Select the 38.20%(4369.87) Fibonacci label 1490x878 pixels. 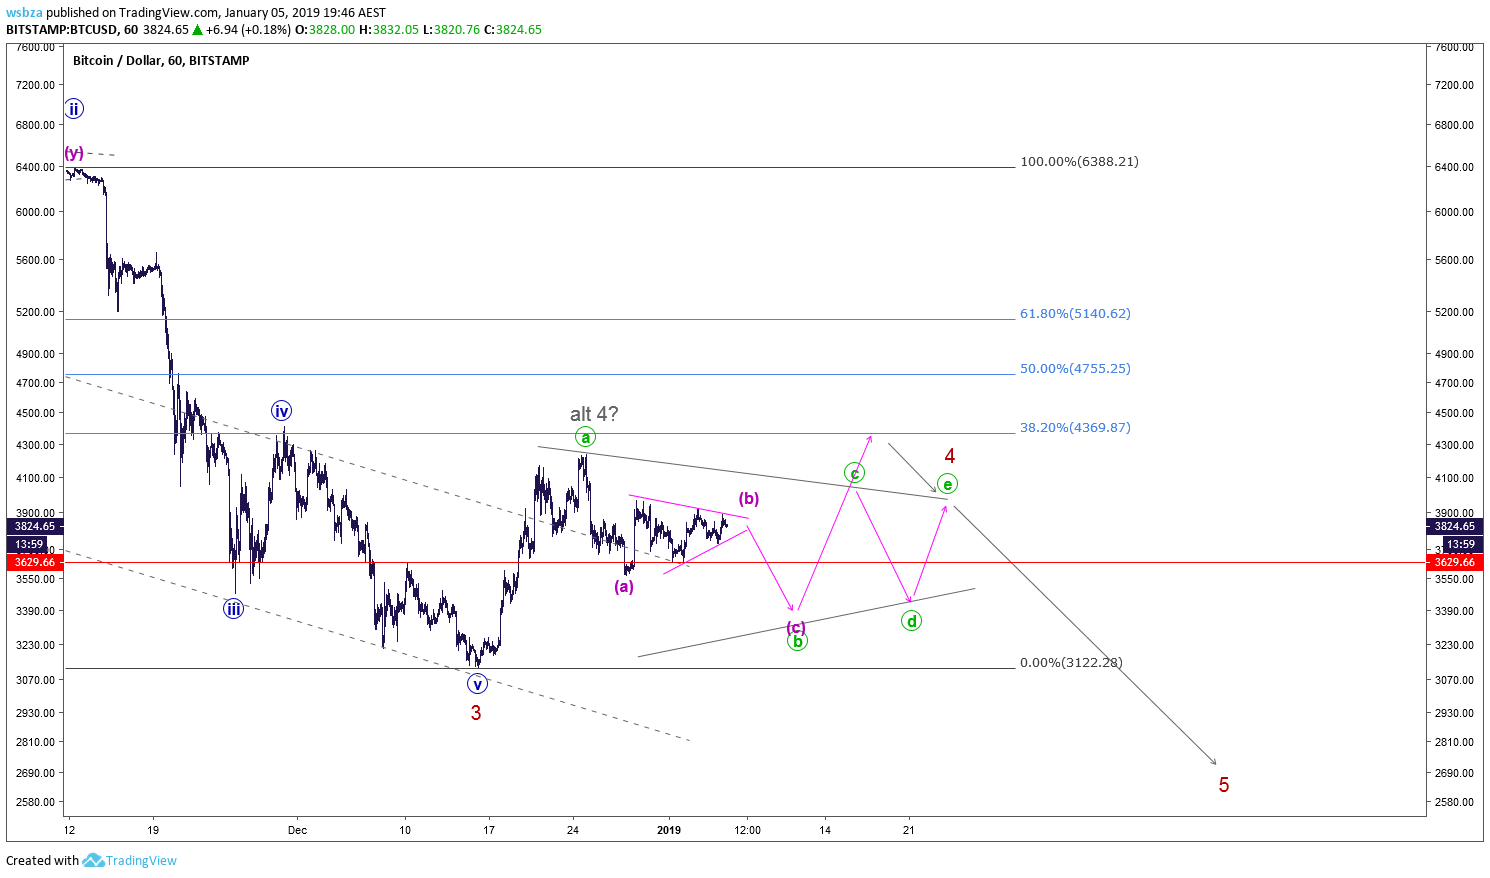coord(1075,427)
